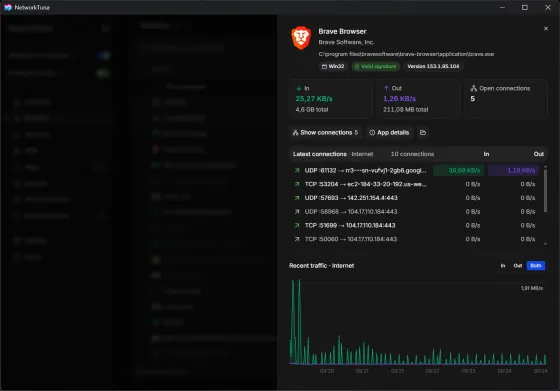Select the Valid signature badge

375,66
